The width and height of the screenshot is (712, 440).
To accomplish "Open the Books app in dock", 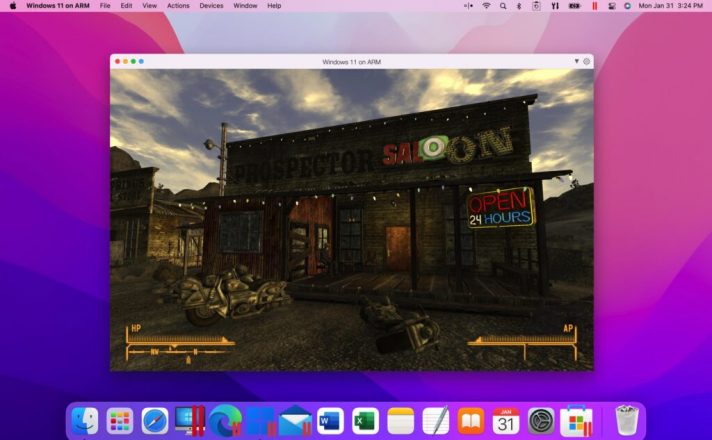I will pos(471,420).
